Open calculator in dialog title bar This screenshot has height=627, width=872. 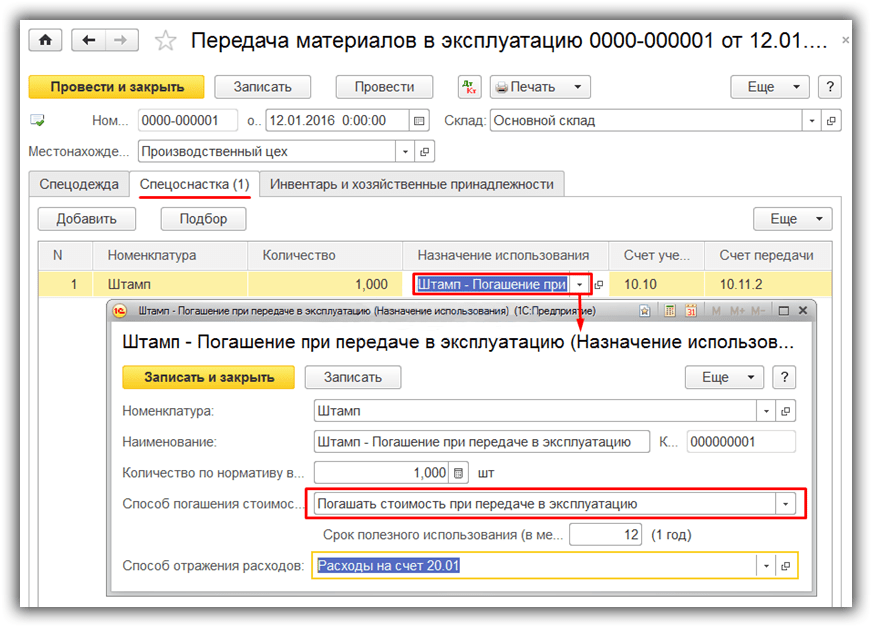[671, 311]
